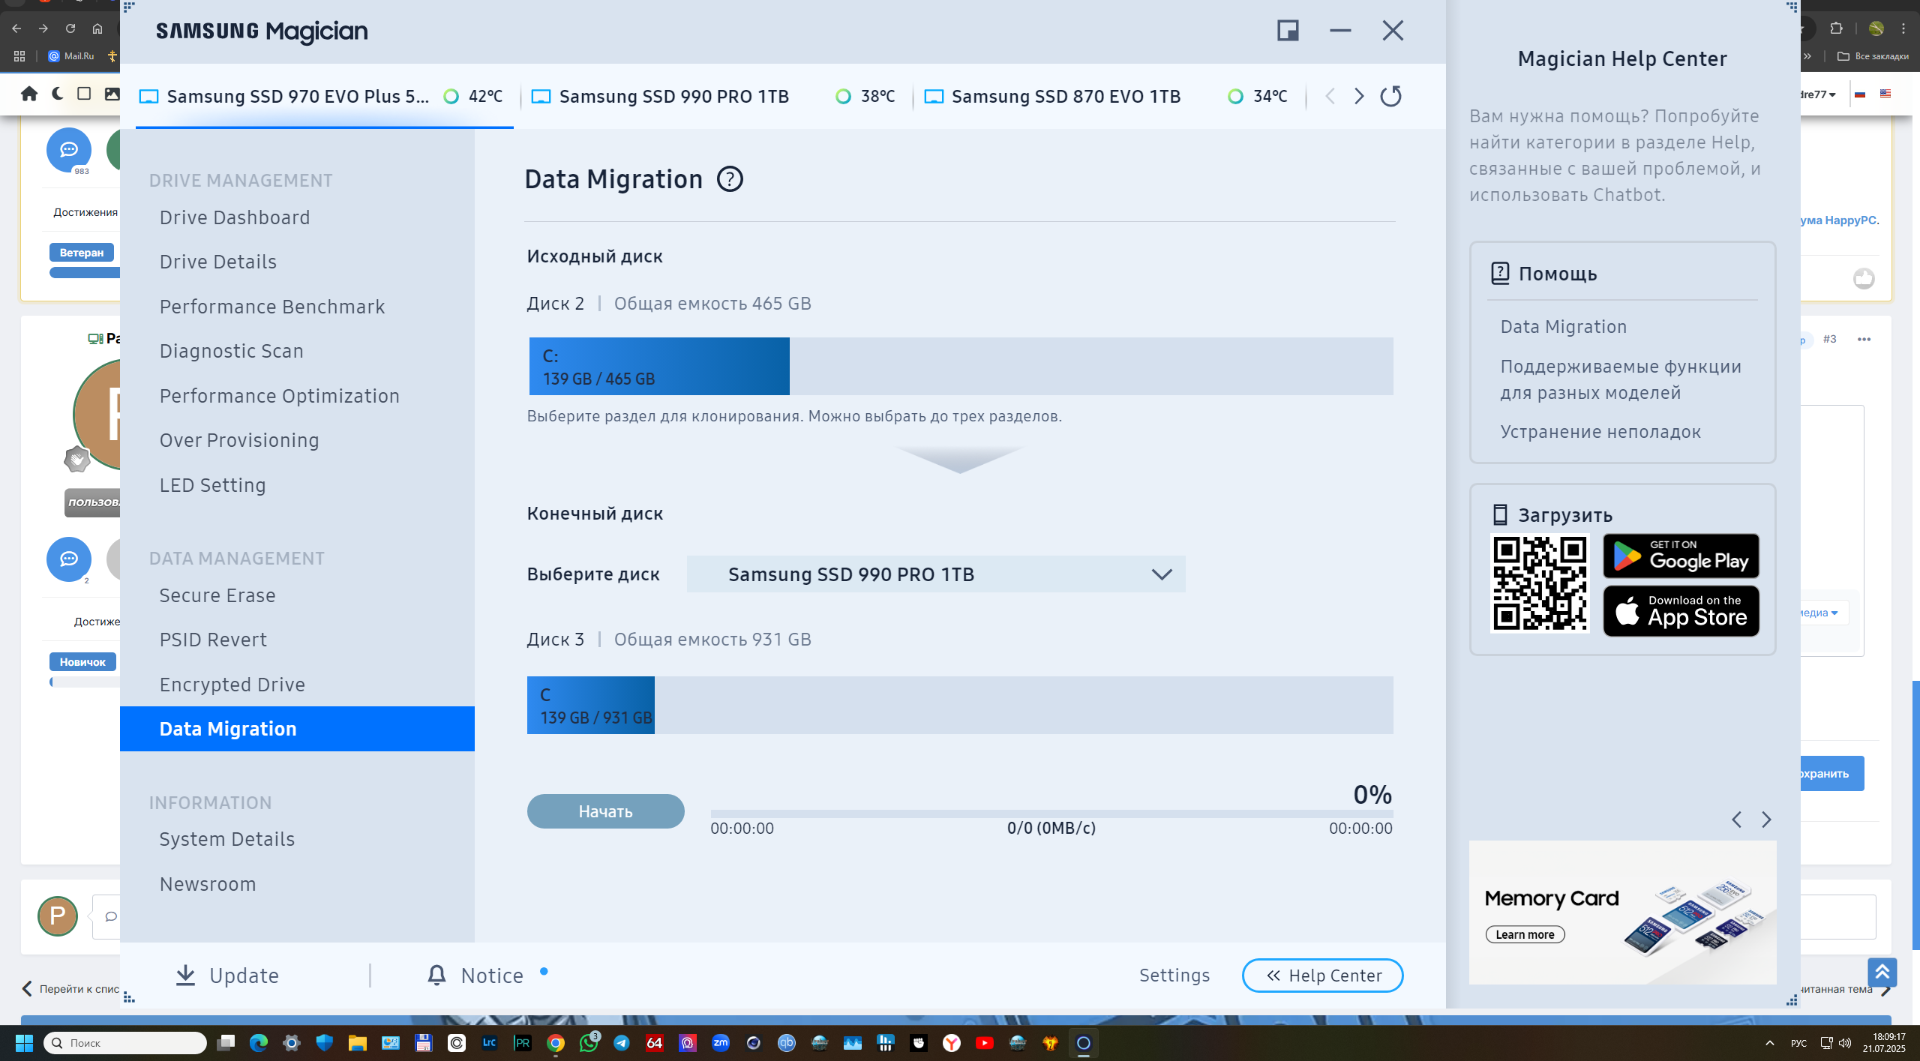This screenshot has width=1920, height=1061.
Task: Open the Устранение неполадок help link
Action: 1600,432
